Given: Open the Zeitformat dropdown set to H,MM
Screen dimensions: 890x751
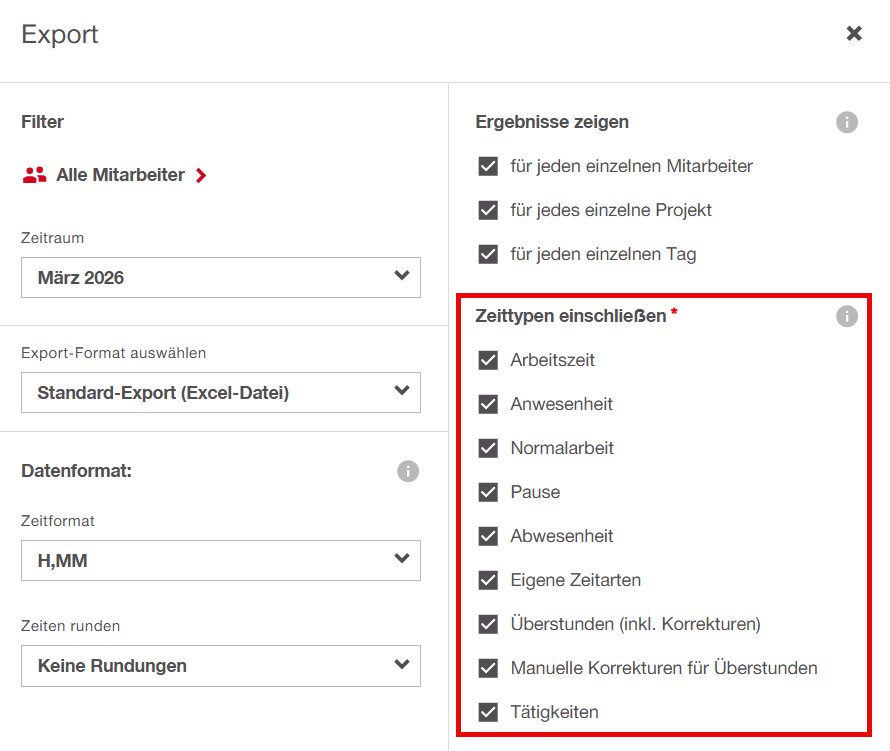Looking at the screenshot, I should point(220,561).
